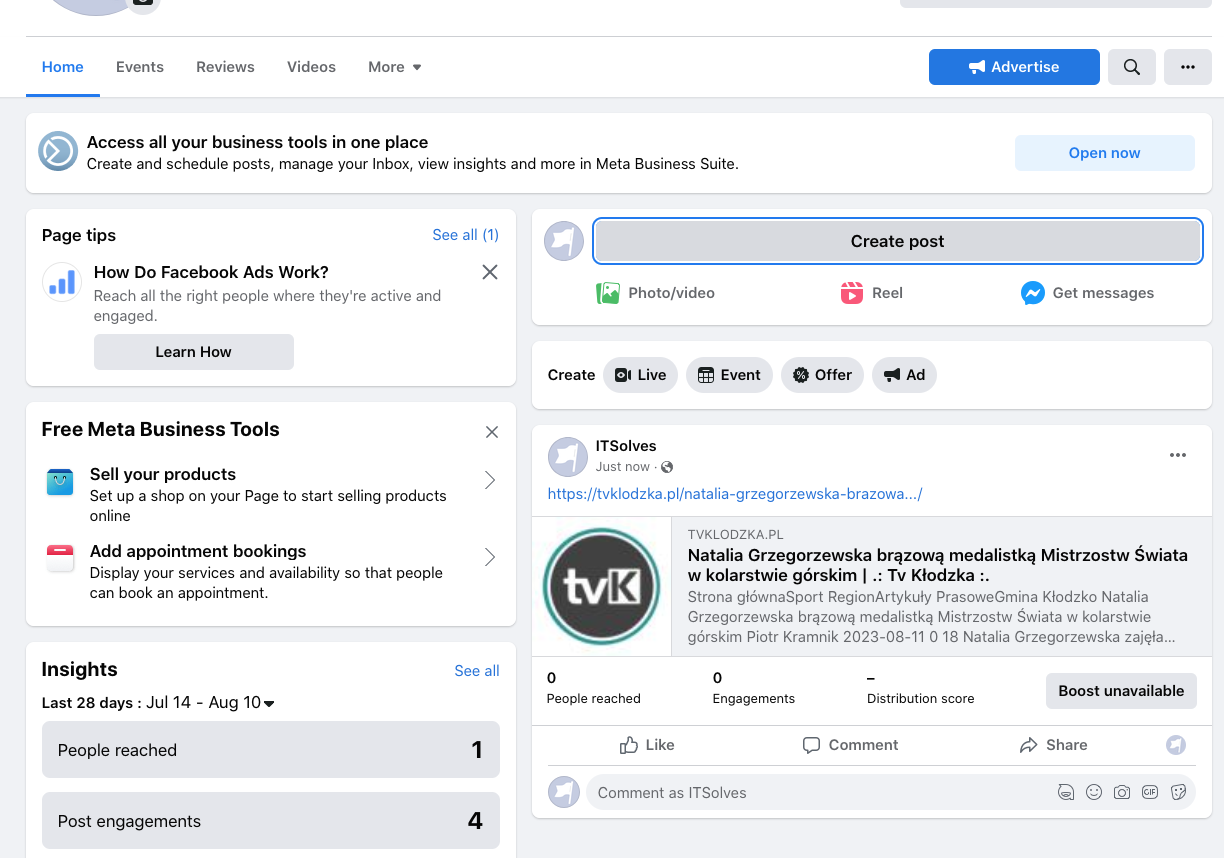The image size is (1224, 858).
Task: Open the Natalia Grzegorzewska article headline
Action: pyautogui.click(x=938, y=565)
